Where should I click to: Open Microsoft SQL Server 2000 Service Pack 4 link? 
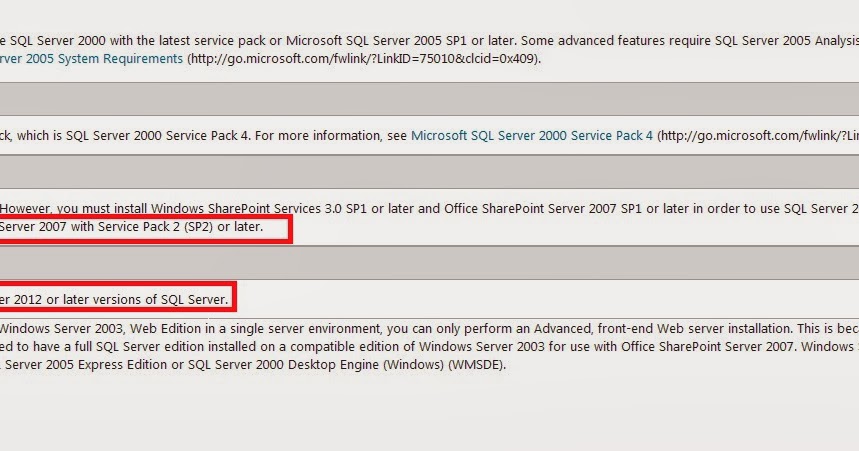pyautogui.click(x=532, y=135)
